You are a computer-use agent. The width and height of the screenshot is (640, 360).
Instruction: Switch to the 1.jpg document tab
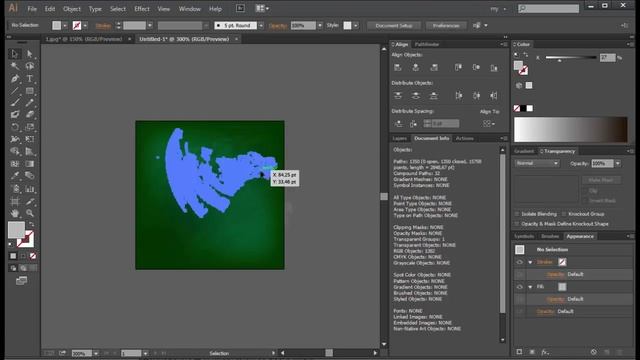[84, 39]
